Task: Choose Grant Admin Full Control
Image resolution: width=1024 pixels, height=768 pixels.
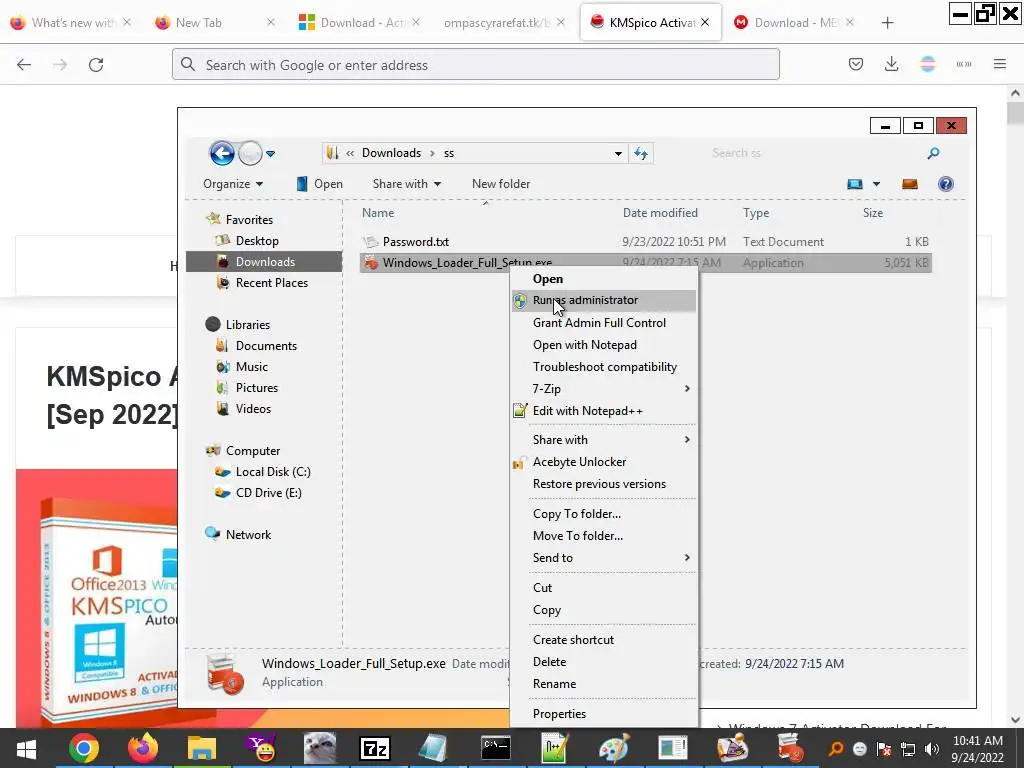Action: pos(599,323)
